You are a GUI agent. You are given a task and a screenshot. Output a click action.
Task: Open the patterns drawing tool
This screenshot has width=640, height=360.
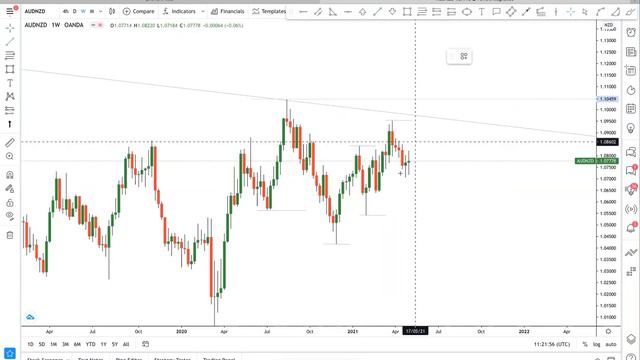pyautogui.click(x=10, y=96)
